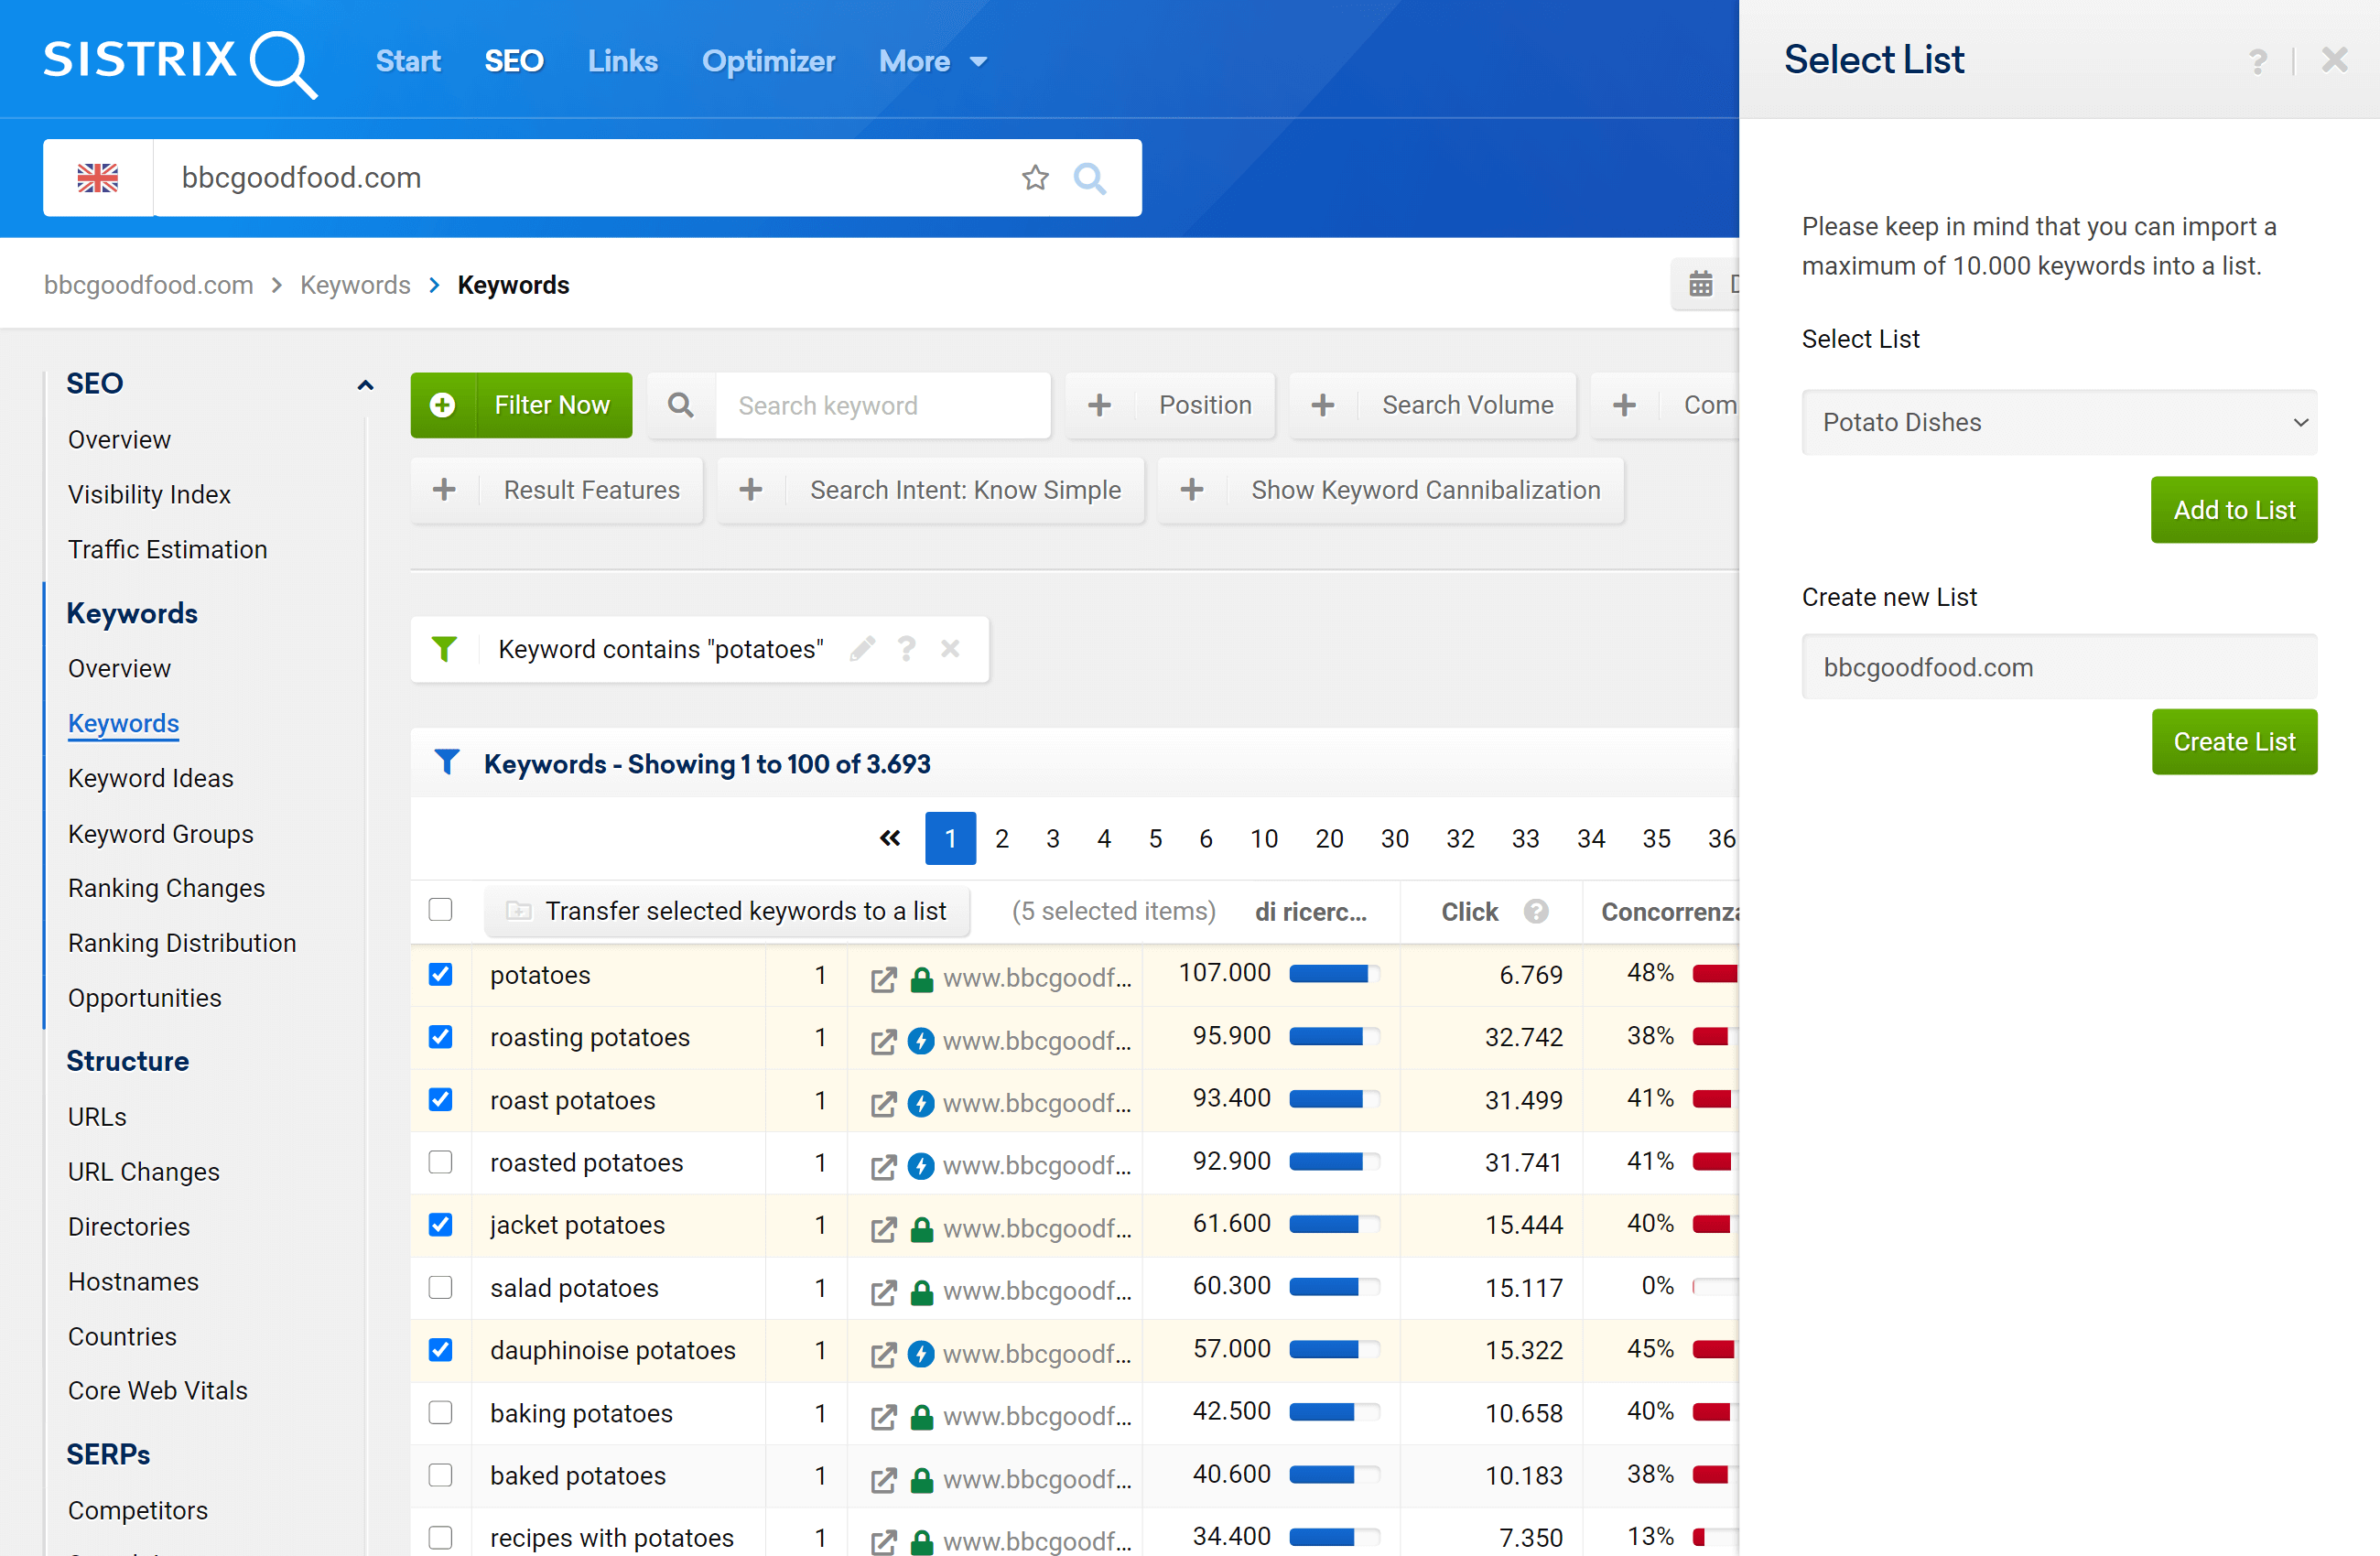Open the Start menu tab
The height and width of the screenshot is (1556, 2380).
[408, 62]
